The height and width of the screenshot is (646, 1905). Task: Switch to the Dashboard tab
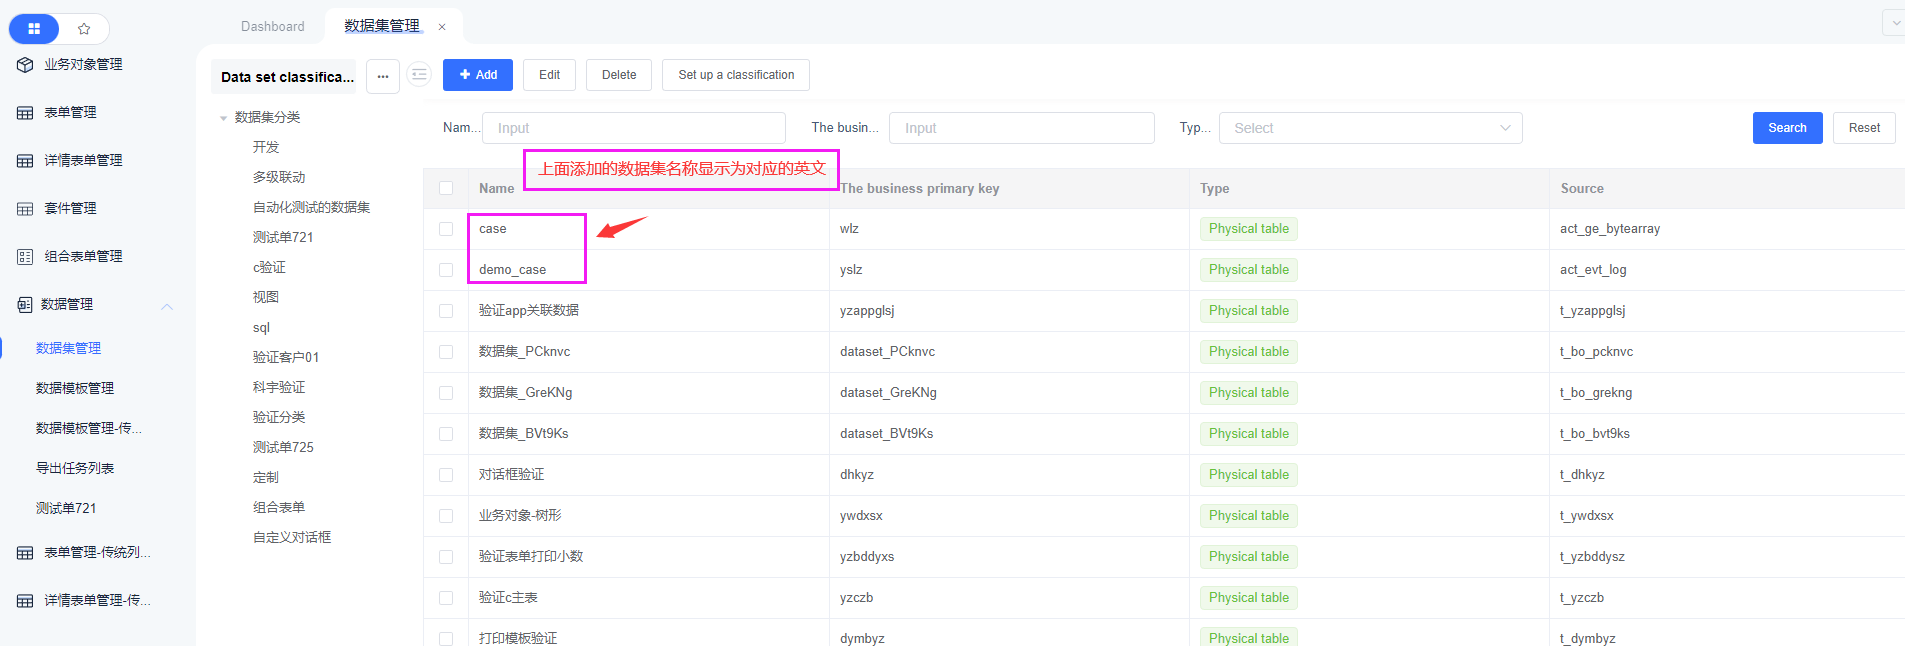(x=272, y=26)
